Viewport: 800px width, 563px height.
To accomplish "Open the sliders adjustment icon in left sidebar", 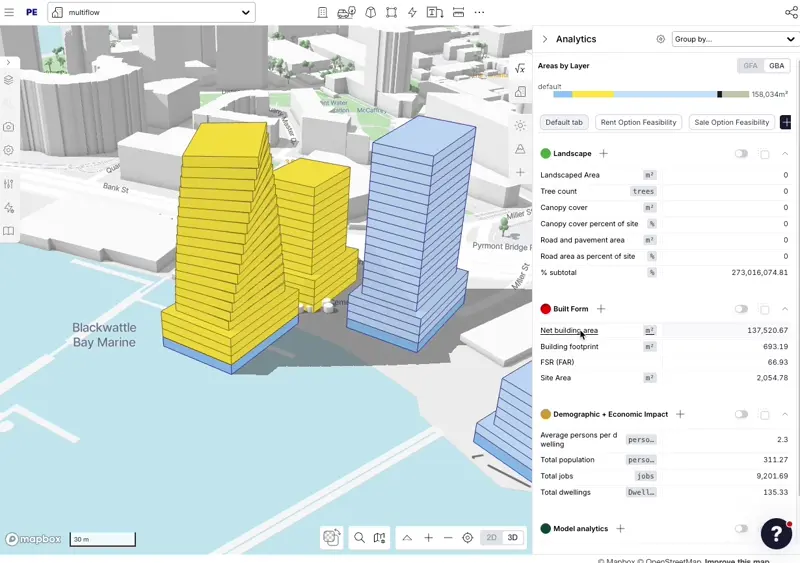I will point(9,184).
